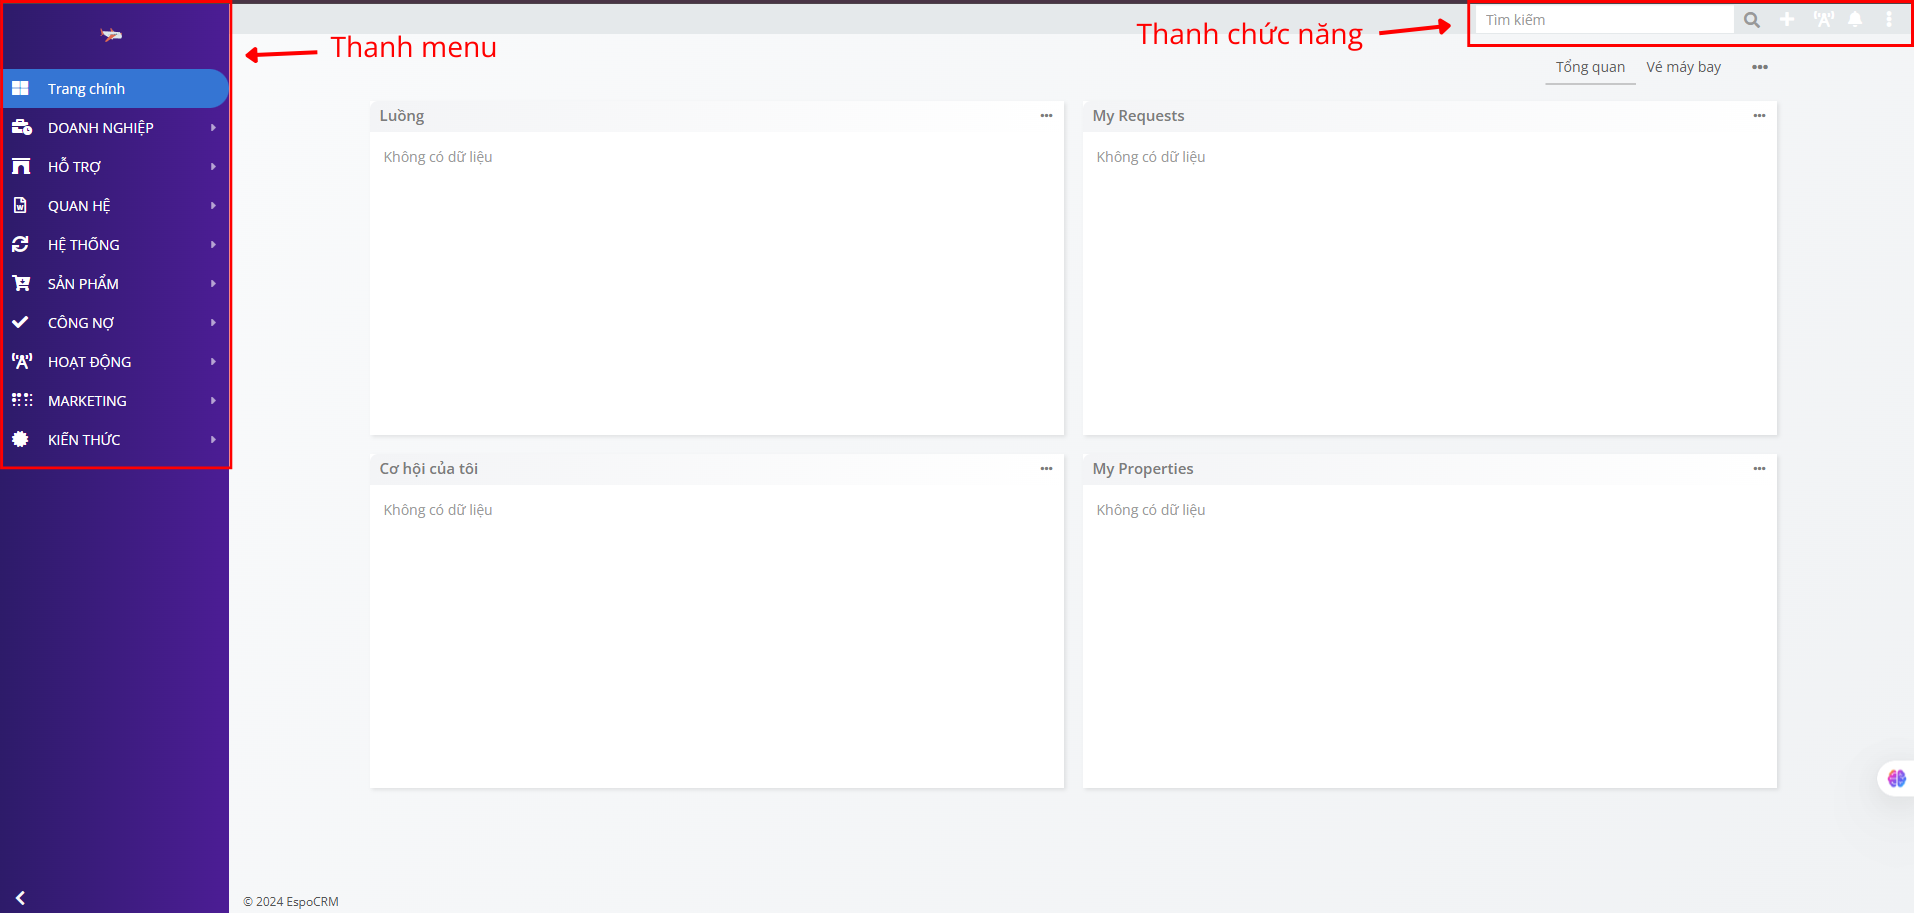
Task: Open the Luồng panel options menu
Action: [1046, 116]
